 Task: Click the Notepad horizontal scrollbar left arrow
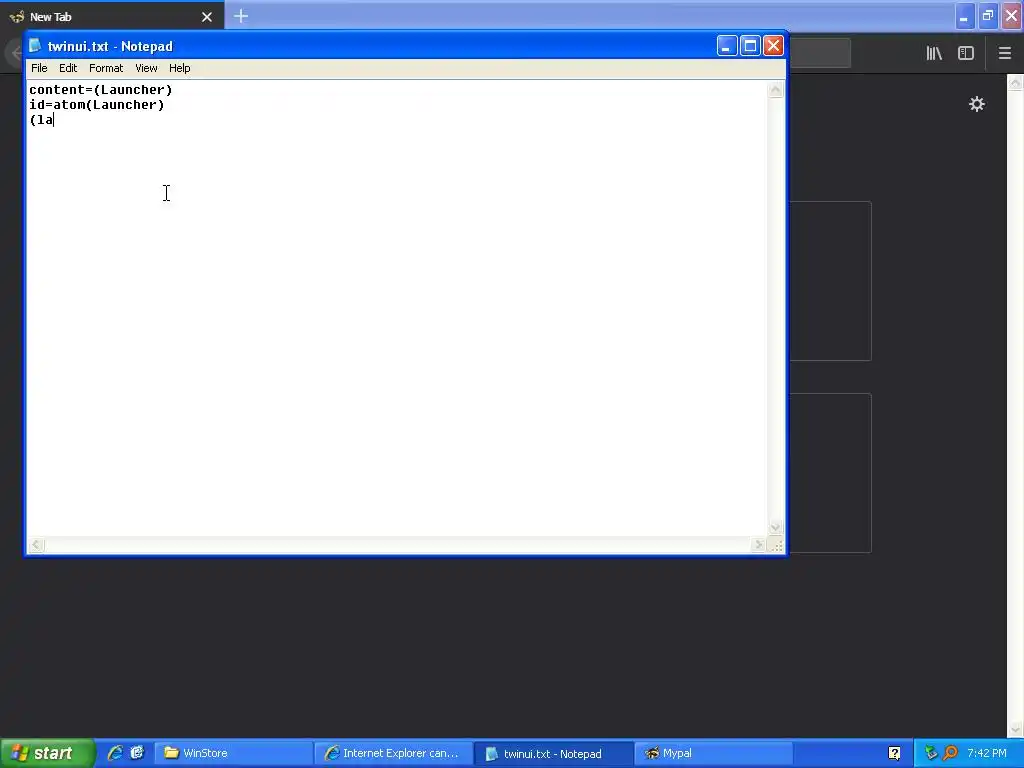click(x=37, y=545)
